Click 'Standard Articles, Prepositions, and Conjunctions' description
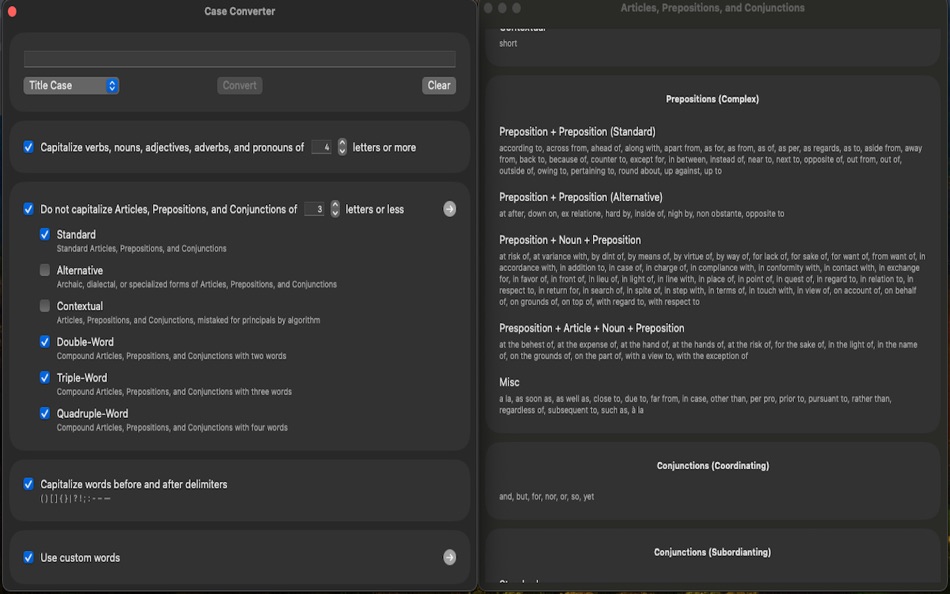950x594 pixels. point(141,249)
